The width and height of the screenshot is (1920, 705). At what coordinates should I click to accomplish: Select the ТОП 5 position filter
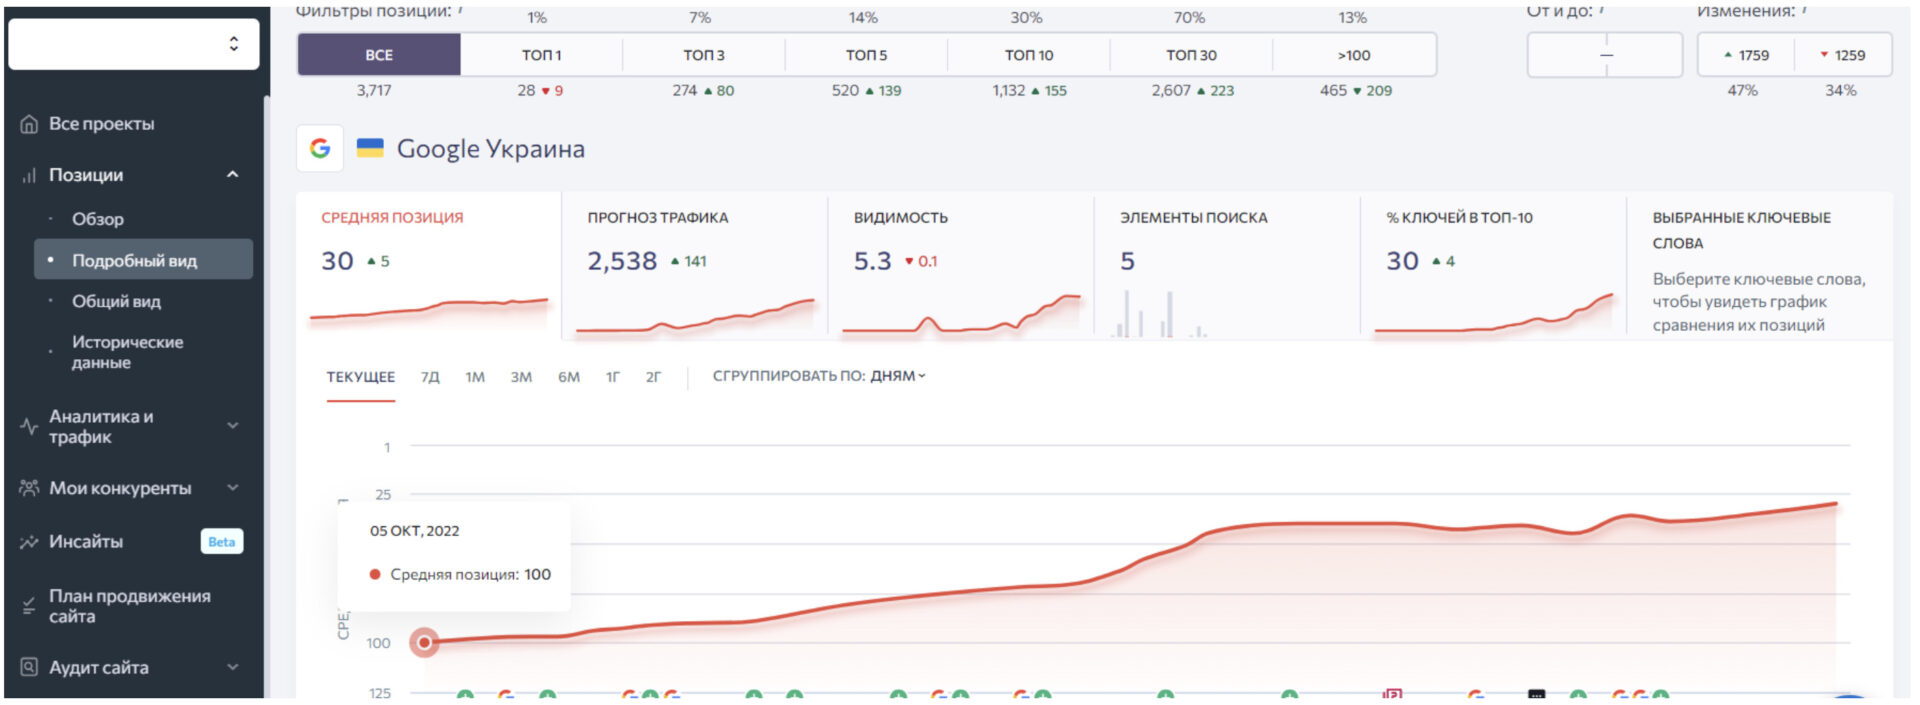pyautogui.click(x=867, y=55)
